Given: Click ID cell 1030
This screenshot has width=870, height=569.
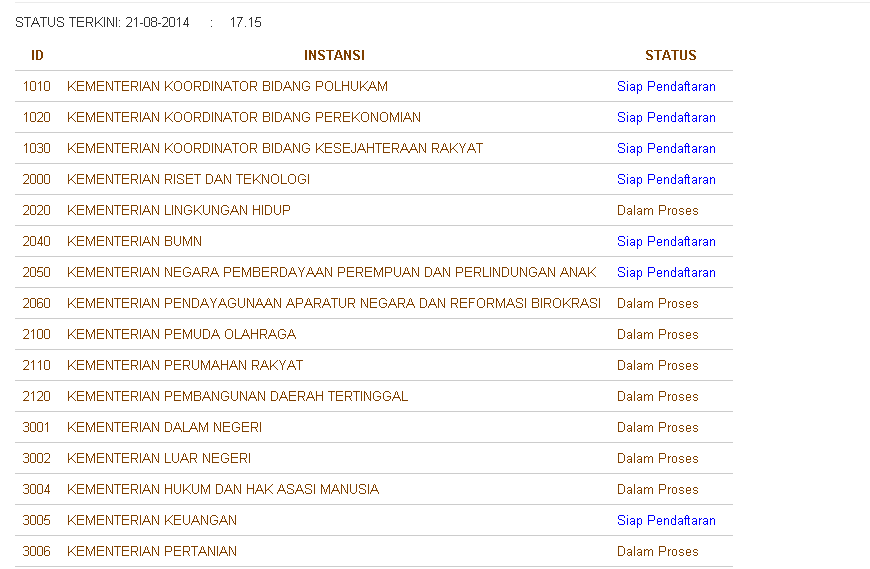Looking at the screenshot, I should (x=37, y=149).
